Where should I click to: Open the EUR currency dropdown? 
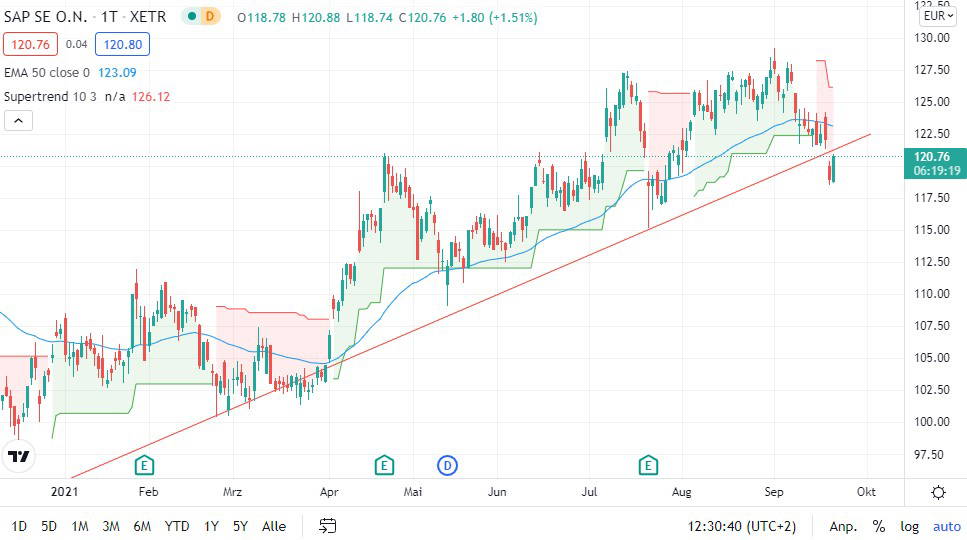tap(938, 16)
